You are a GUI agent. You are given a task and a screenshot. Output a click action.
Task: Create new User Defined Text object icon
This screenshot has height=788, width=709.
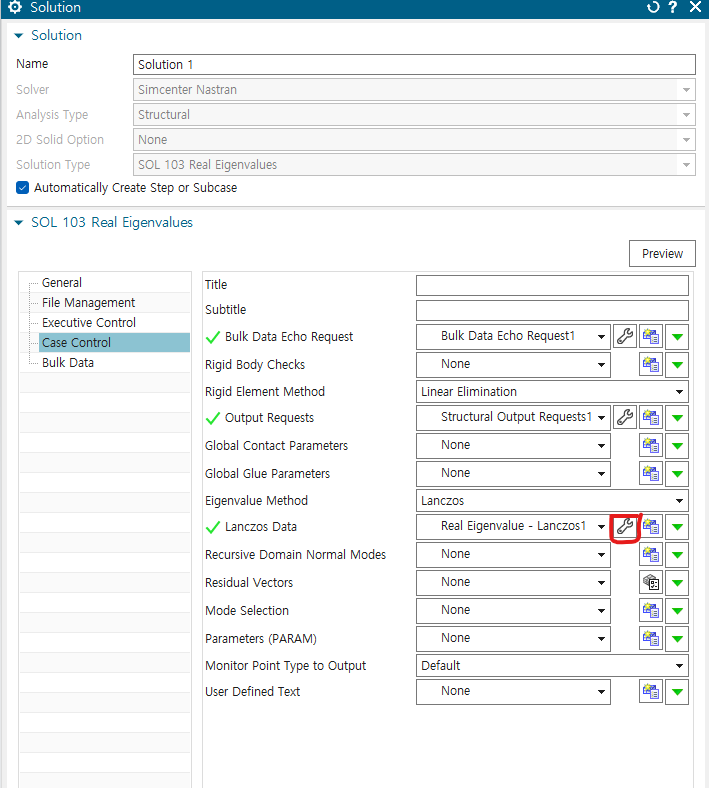651,692
